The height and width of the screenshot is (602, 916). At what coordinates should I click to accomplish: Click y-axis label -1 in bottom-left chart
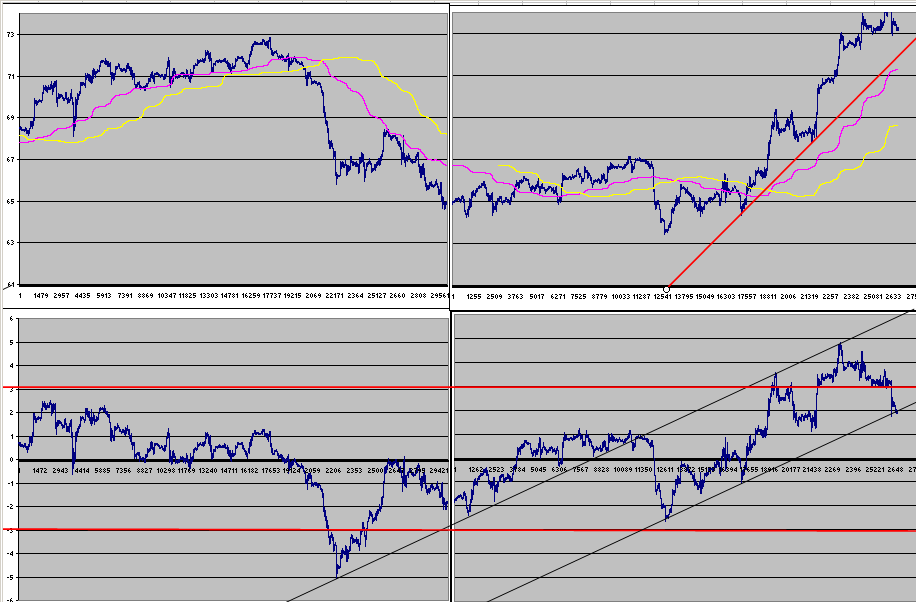[x=9, y=483]
